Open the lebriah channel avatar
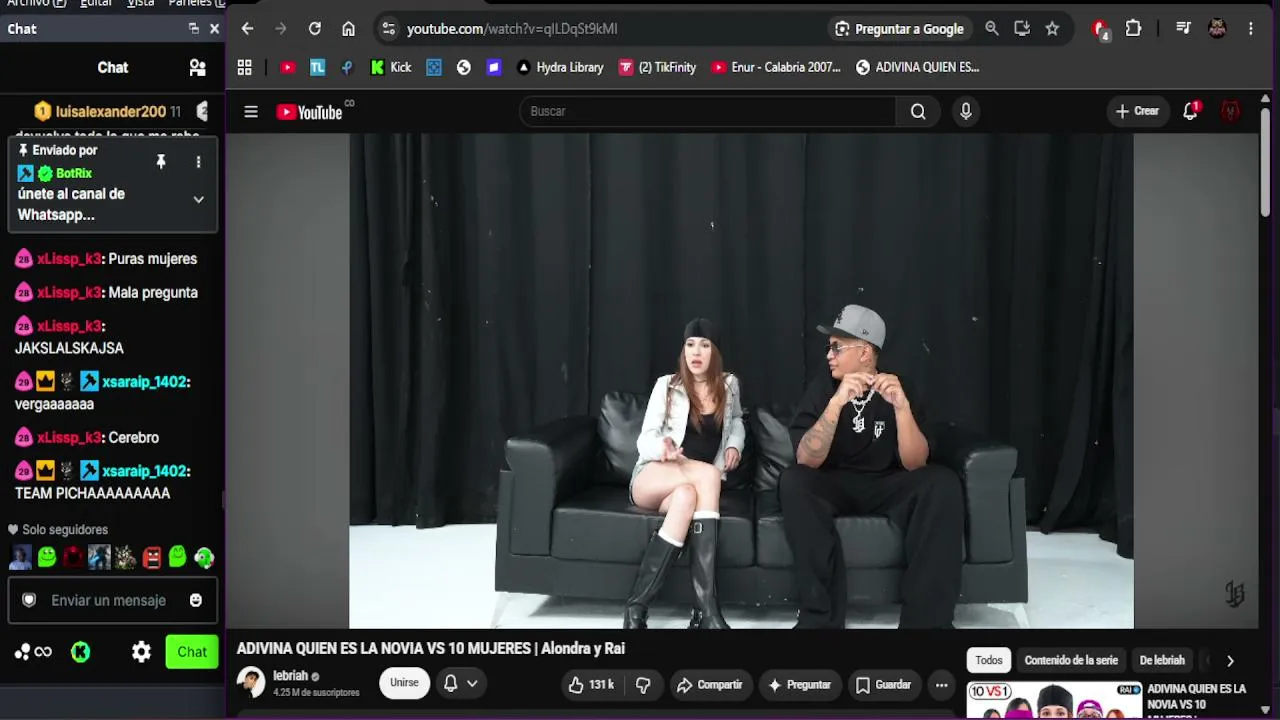 pos(251,682)
